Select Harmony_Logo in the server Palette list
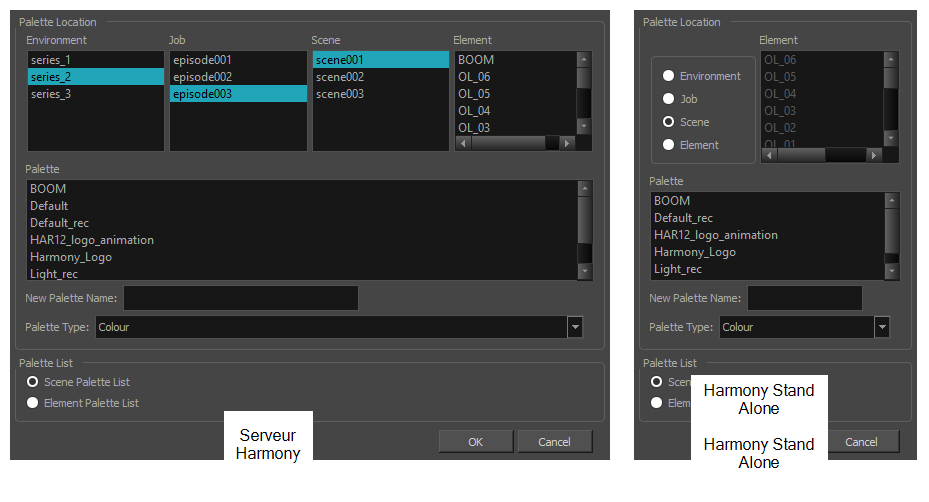The height and width of the screenshot is (502, 929). 302,257
